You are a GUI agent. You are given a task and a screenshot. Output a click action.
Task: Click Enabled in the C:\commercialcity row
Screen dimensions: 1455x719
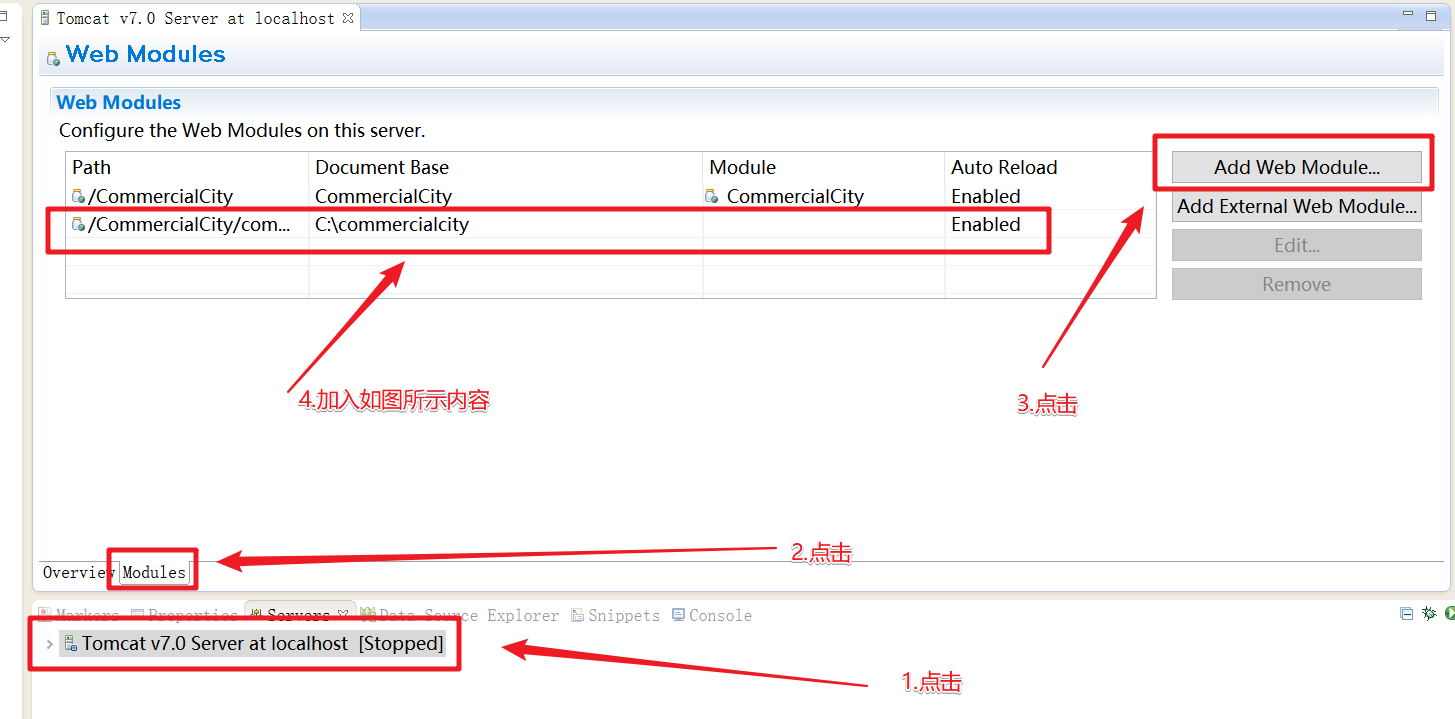(x=986, y=224)
